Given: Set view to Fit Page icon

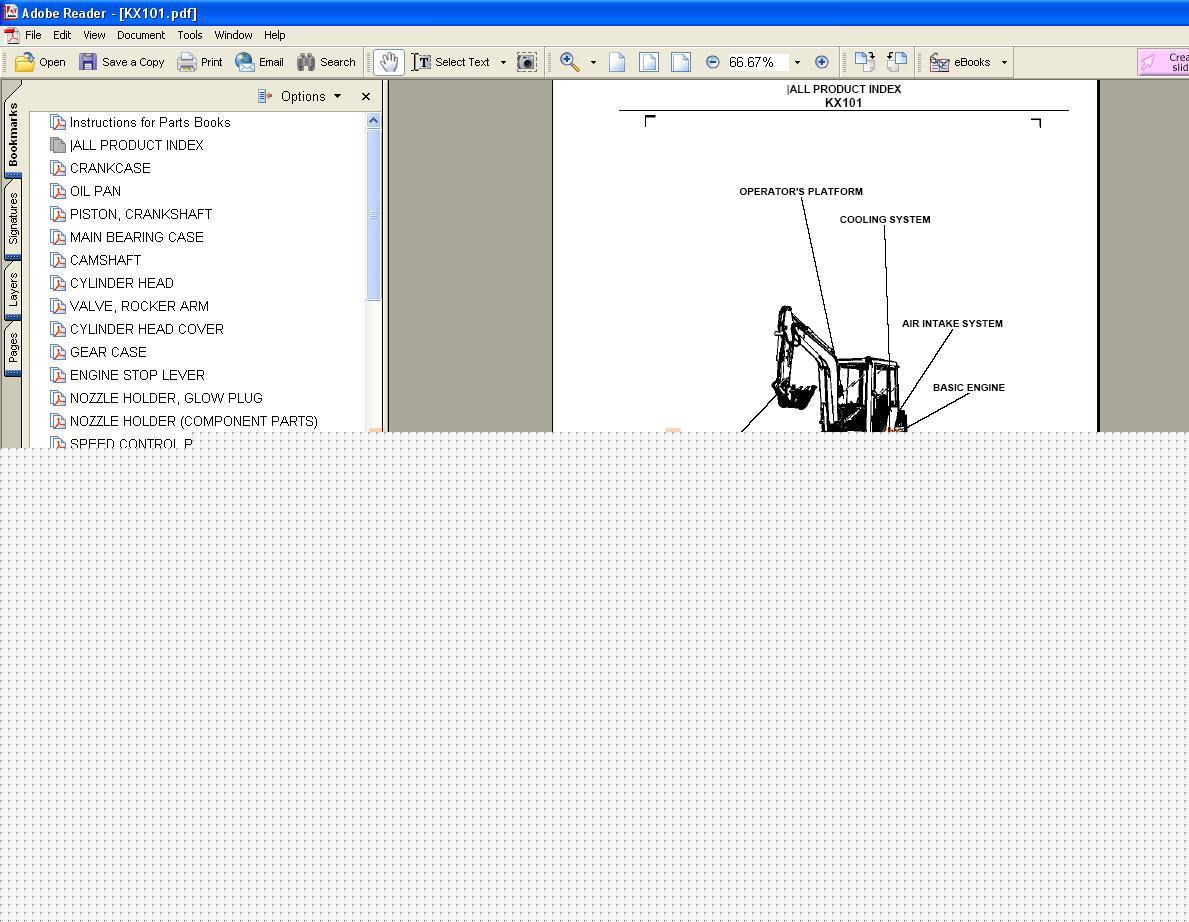Looking at the screenshot, I should 649,62.
